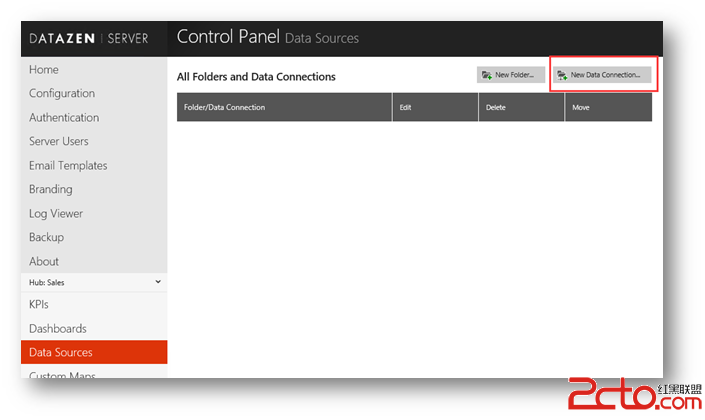Screen dimensions: 705x420
Task: Open the Log Viewer page
Action: (56, 214)
